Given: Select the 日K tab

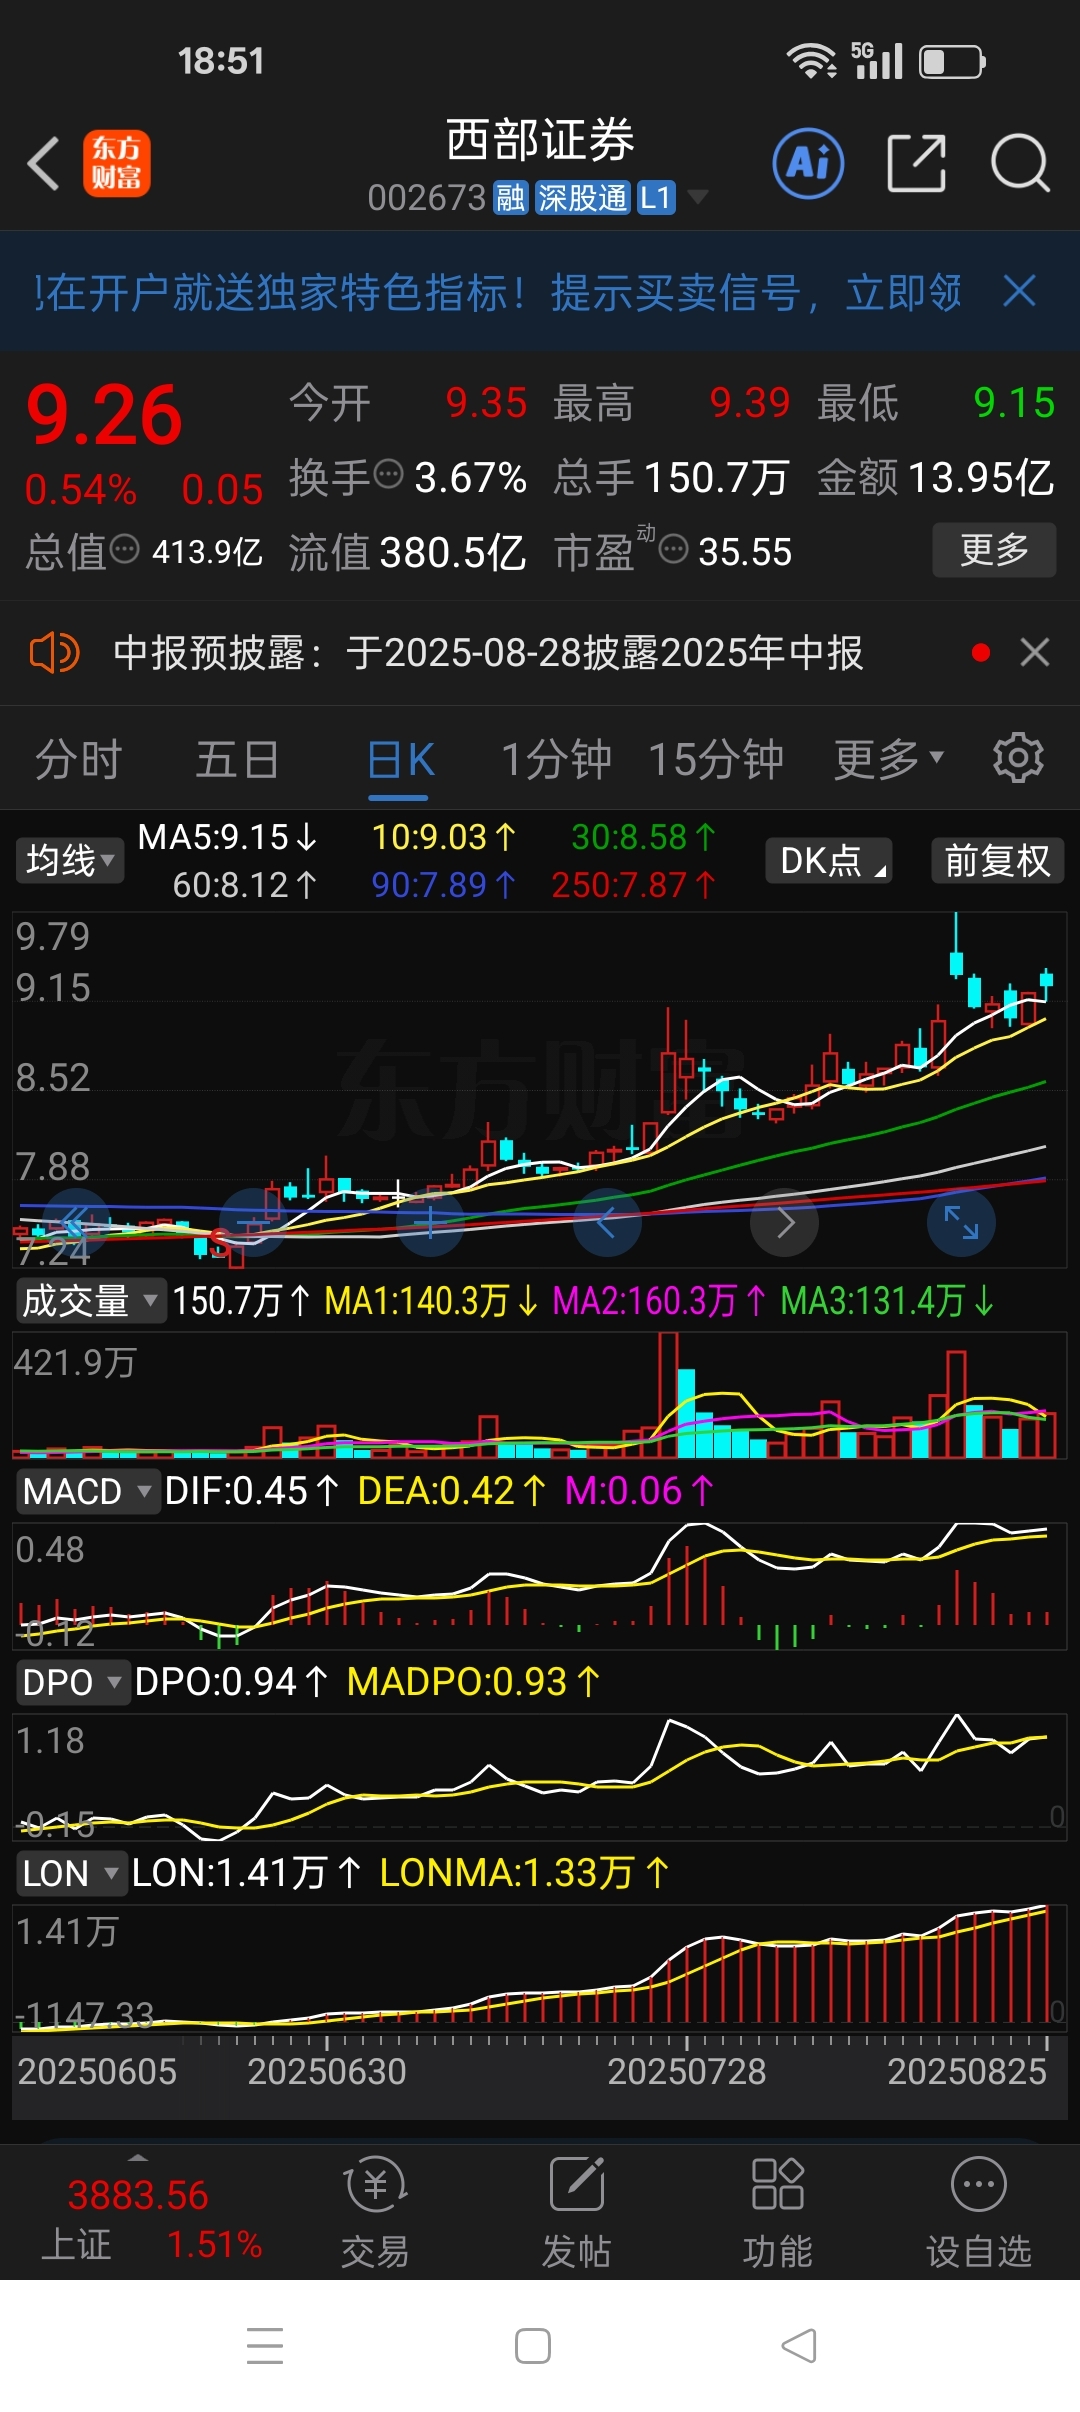Looking at the screenshot, I should tap(400, 761).
